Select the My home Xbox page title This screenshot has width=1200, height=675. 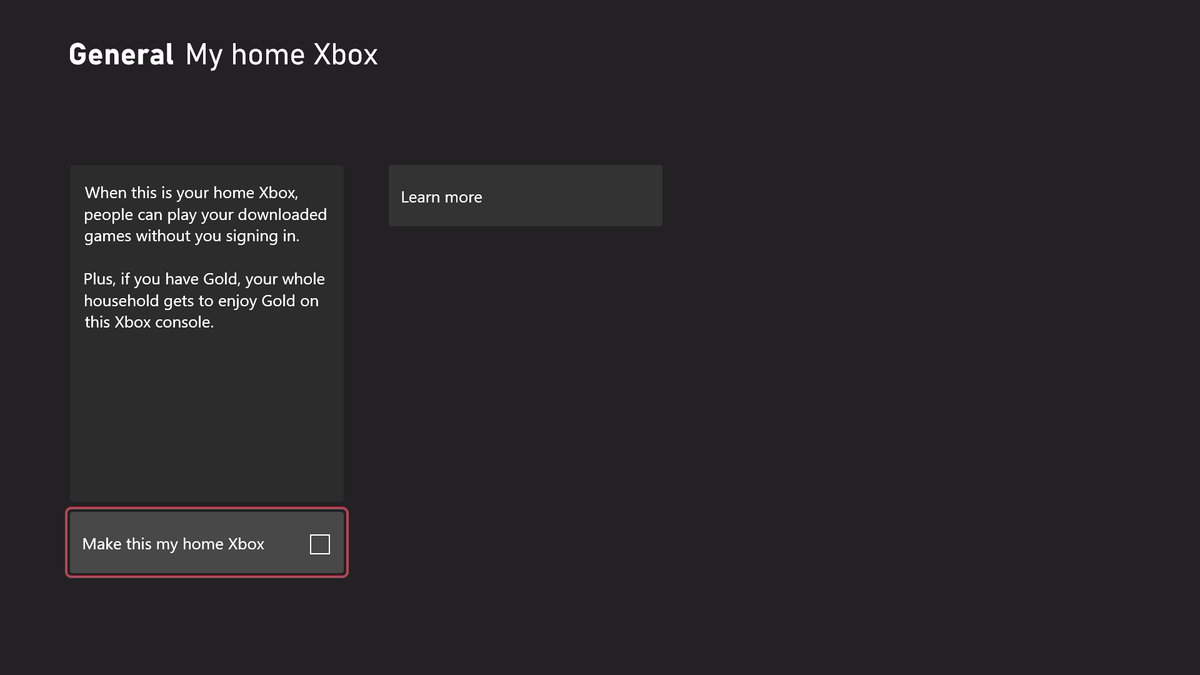pos(281,55)
